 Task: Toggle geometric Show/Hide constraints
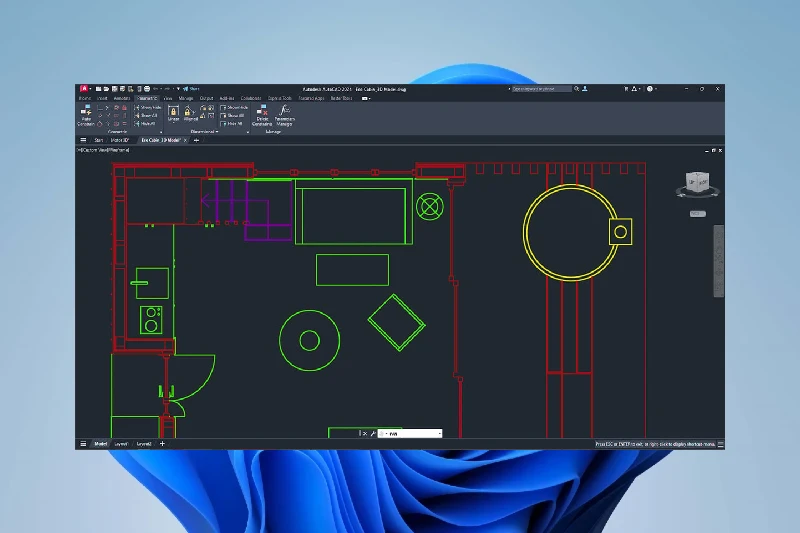pos(149,107)
